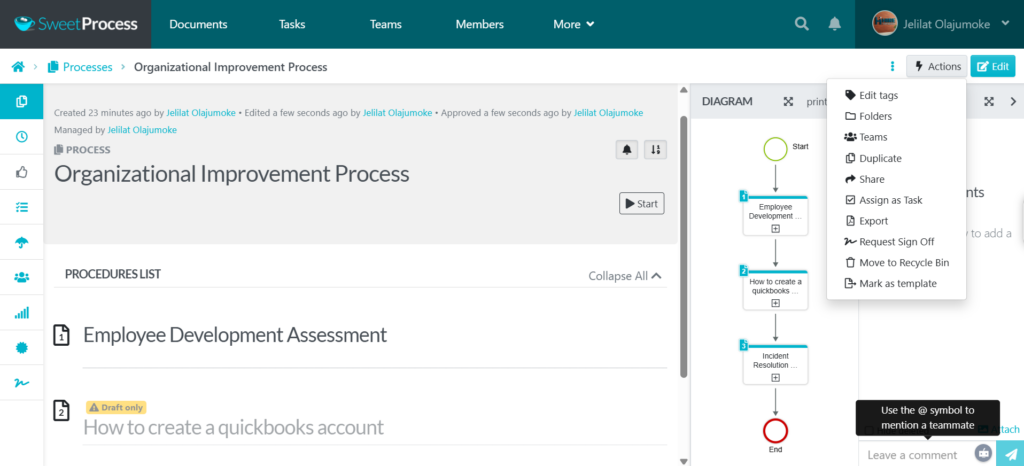Viewport: 1024px width, 466px height.
Task: Open Jelilat Olajumoke user account dropdown
Action: tap(940, 24)
